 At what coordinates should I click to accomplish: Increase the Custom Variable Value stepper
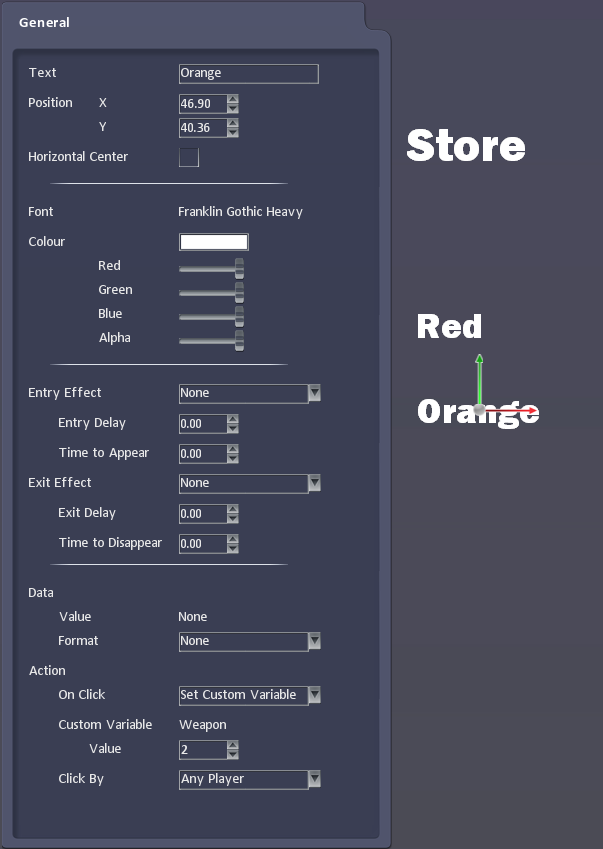click(233, 744)
